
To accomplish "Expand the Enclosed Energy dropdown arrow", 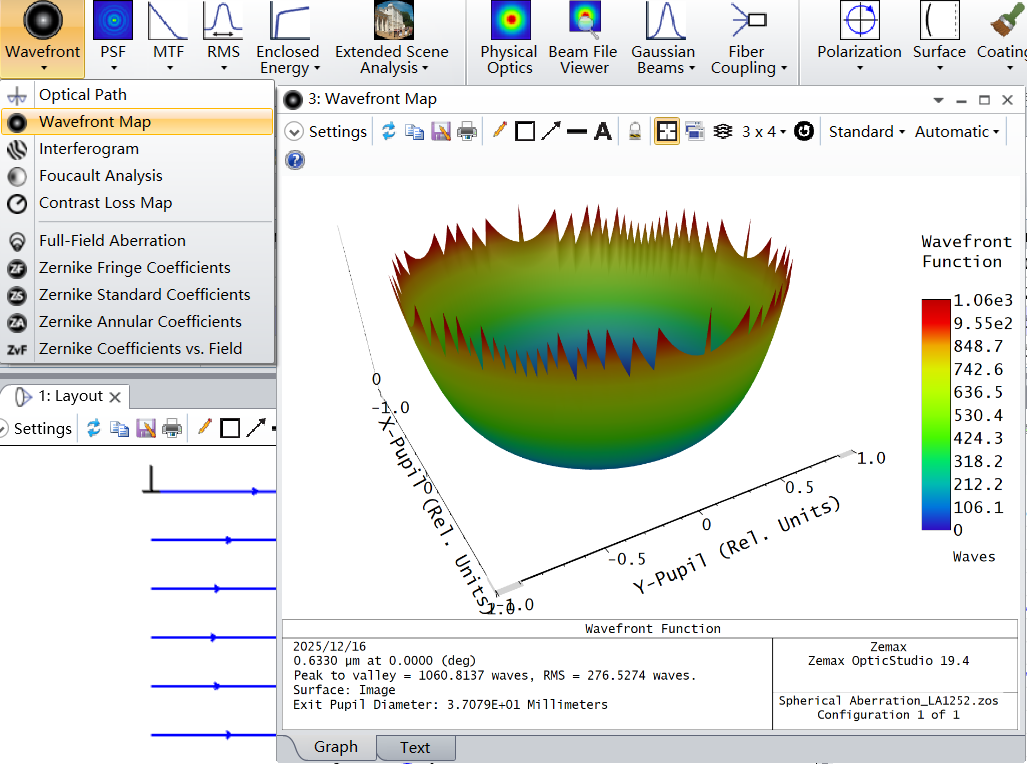I will 317,68.
